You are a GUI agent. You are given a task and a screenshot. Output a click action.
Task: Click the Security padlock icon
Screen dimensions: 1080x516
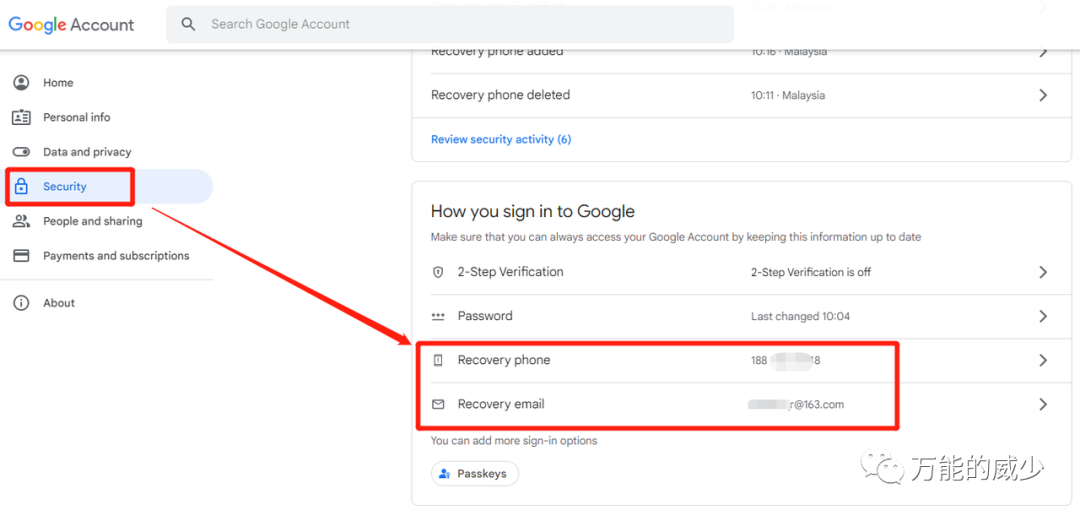pos(22,187)
